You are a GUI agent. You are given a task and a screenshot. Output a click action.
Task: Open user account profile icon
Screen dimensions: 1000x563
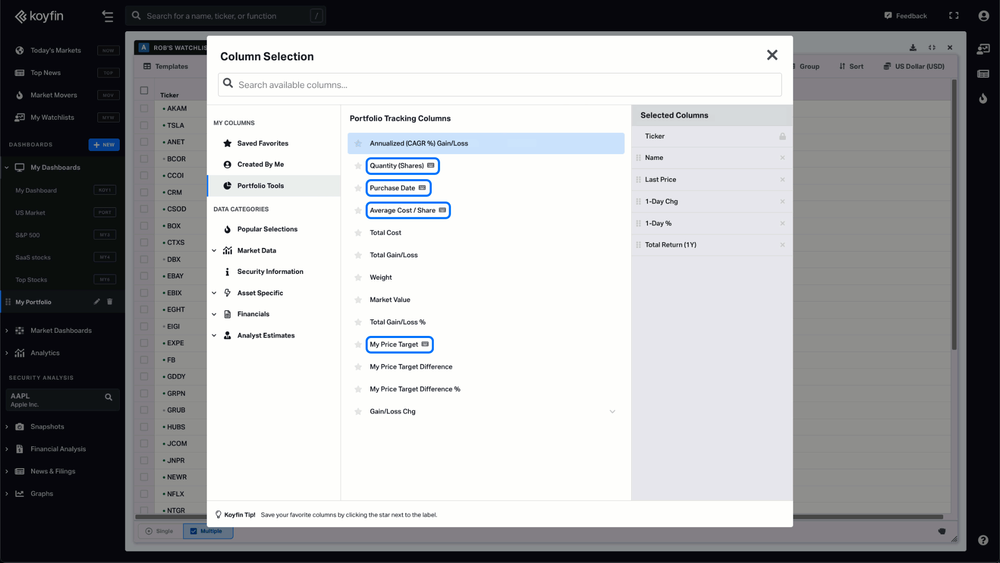pyautogui.click(x=983, y=16)
